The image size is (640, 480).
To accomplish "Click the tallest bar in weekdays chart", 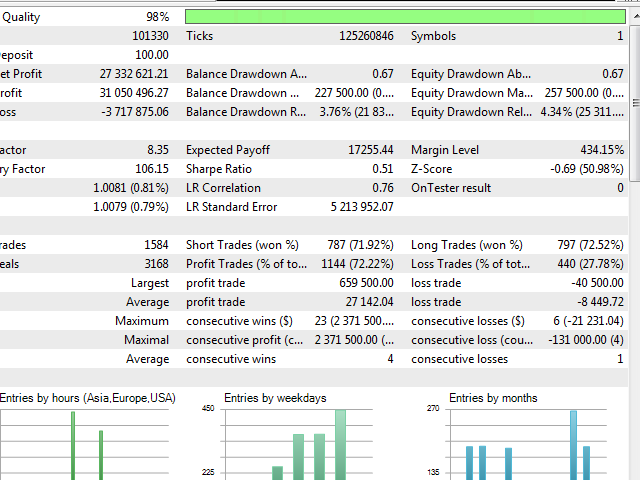I will 341,444.
